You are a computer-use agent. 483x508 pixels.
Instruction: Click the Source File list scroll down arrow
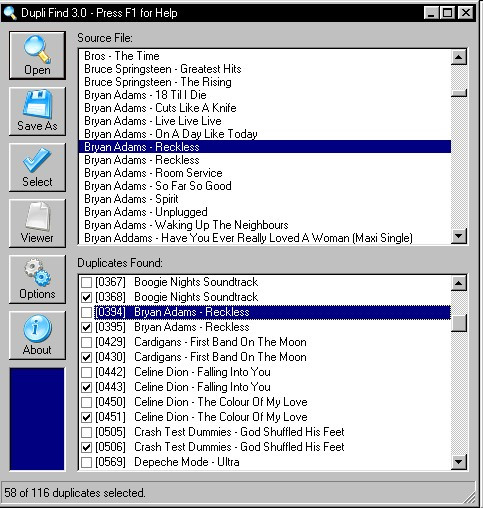pos(459,236)
